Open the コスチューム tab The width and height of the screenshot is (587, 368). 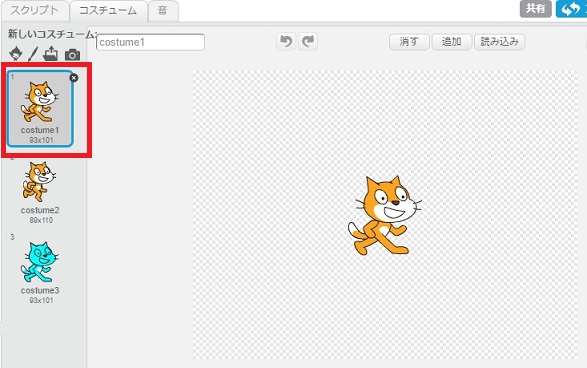(x=108, y=10)
